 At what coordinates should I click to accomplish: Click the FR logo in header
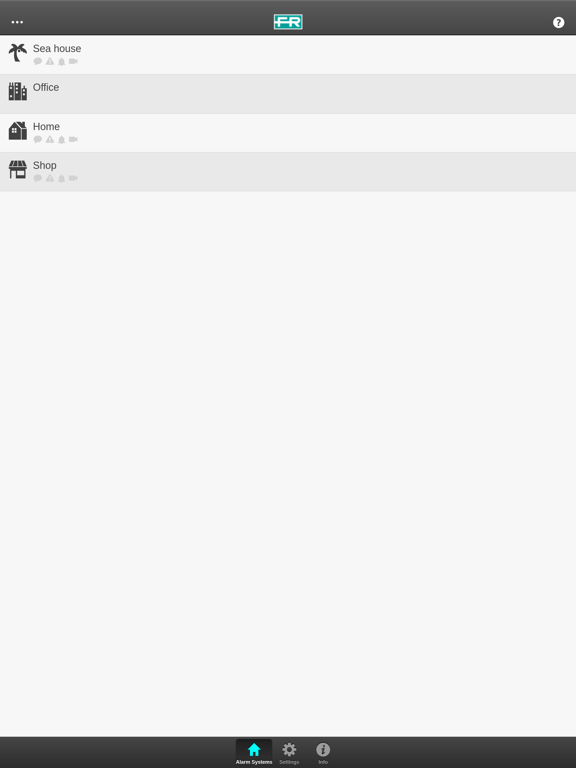coord(288,22)
